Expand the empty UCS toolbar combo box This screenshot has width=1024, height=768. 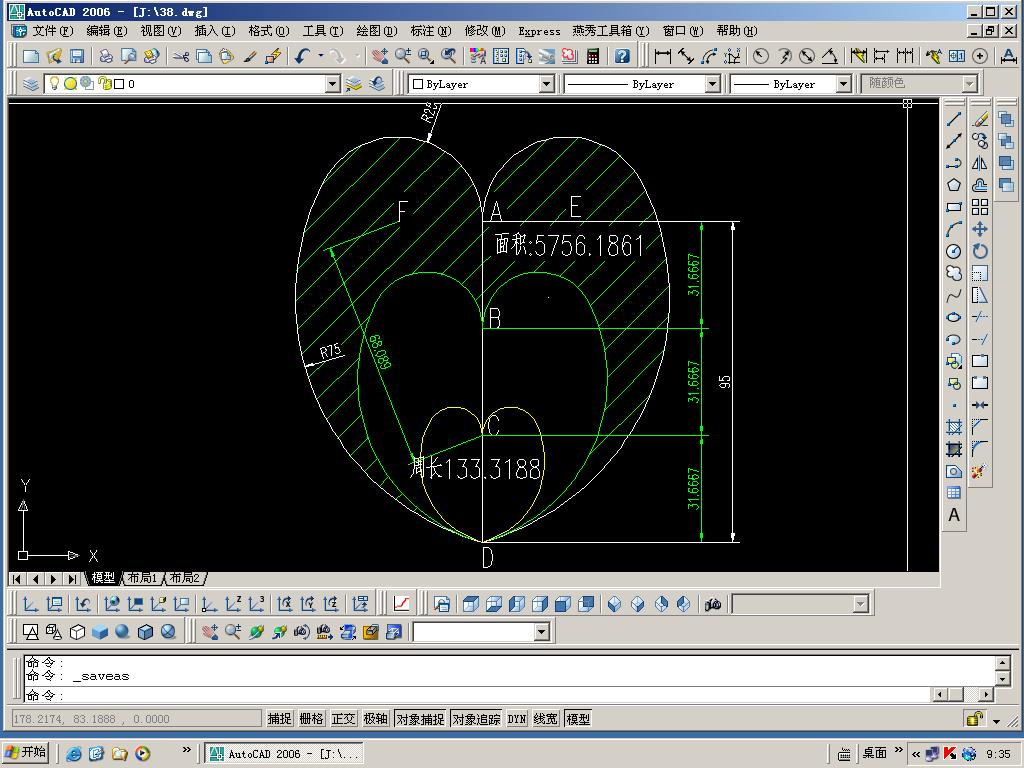541,632
